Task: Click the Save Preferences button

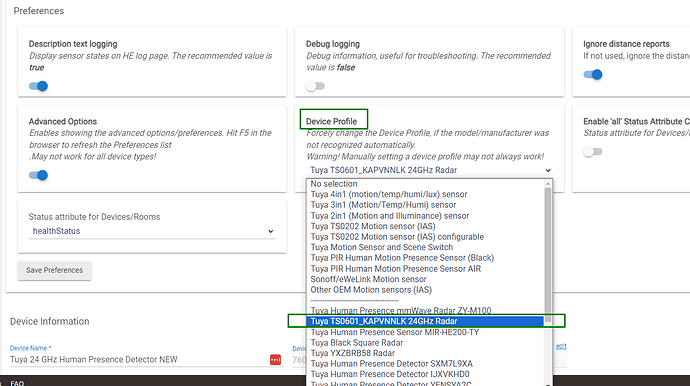Action: pos(55,270)
